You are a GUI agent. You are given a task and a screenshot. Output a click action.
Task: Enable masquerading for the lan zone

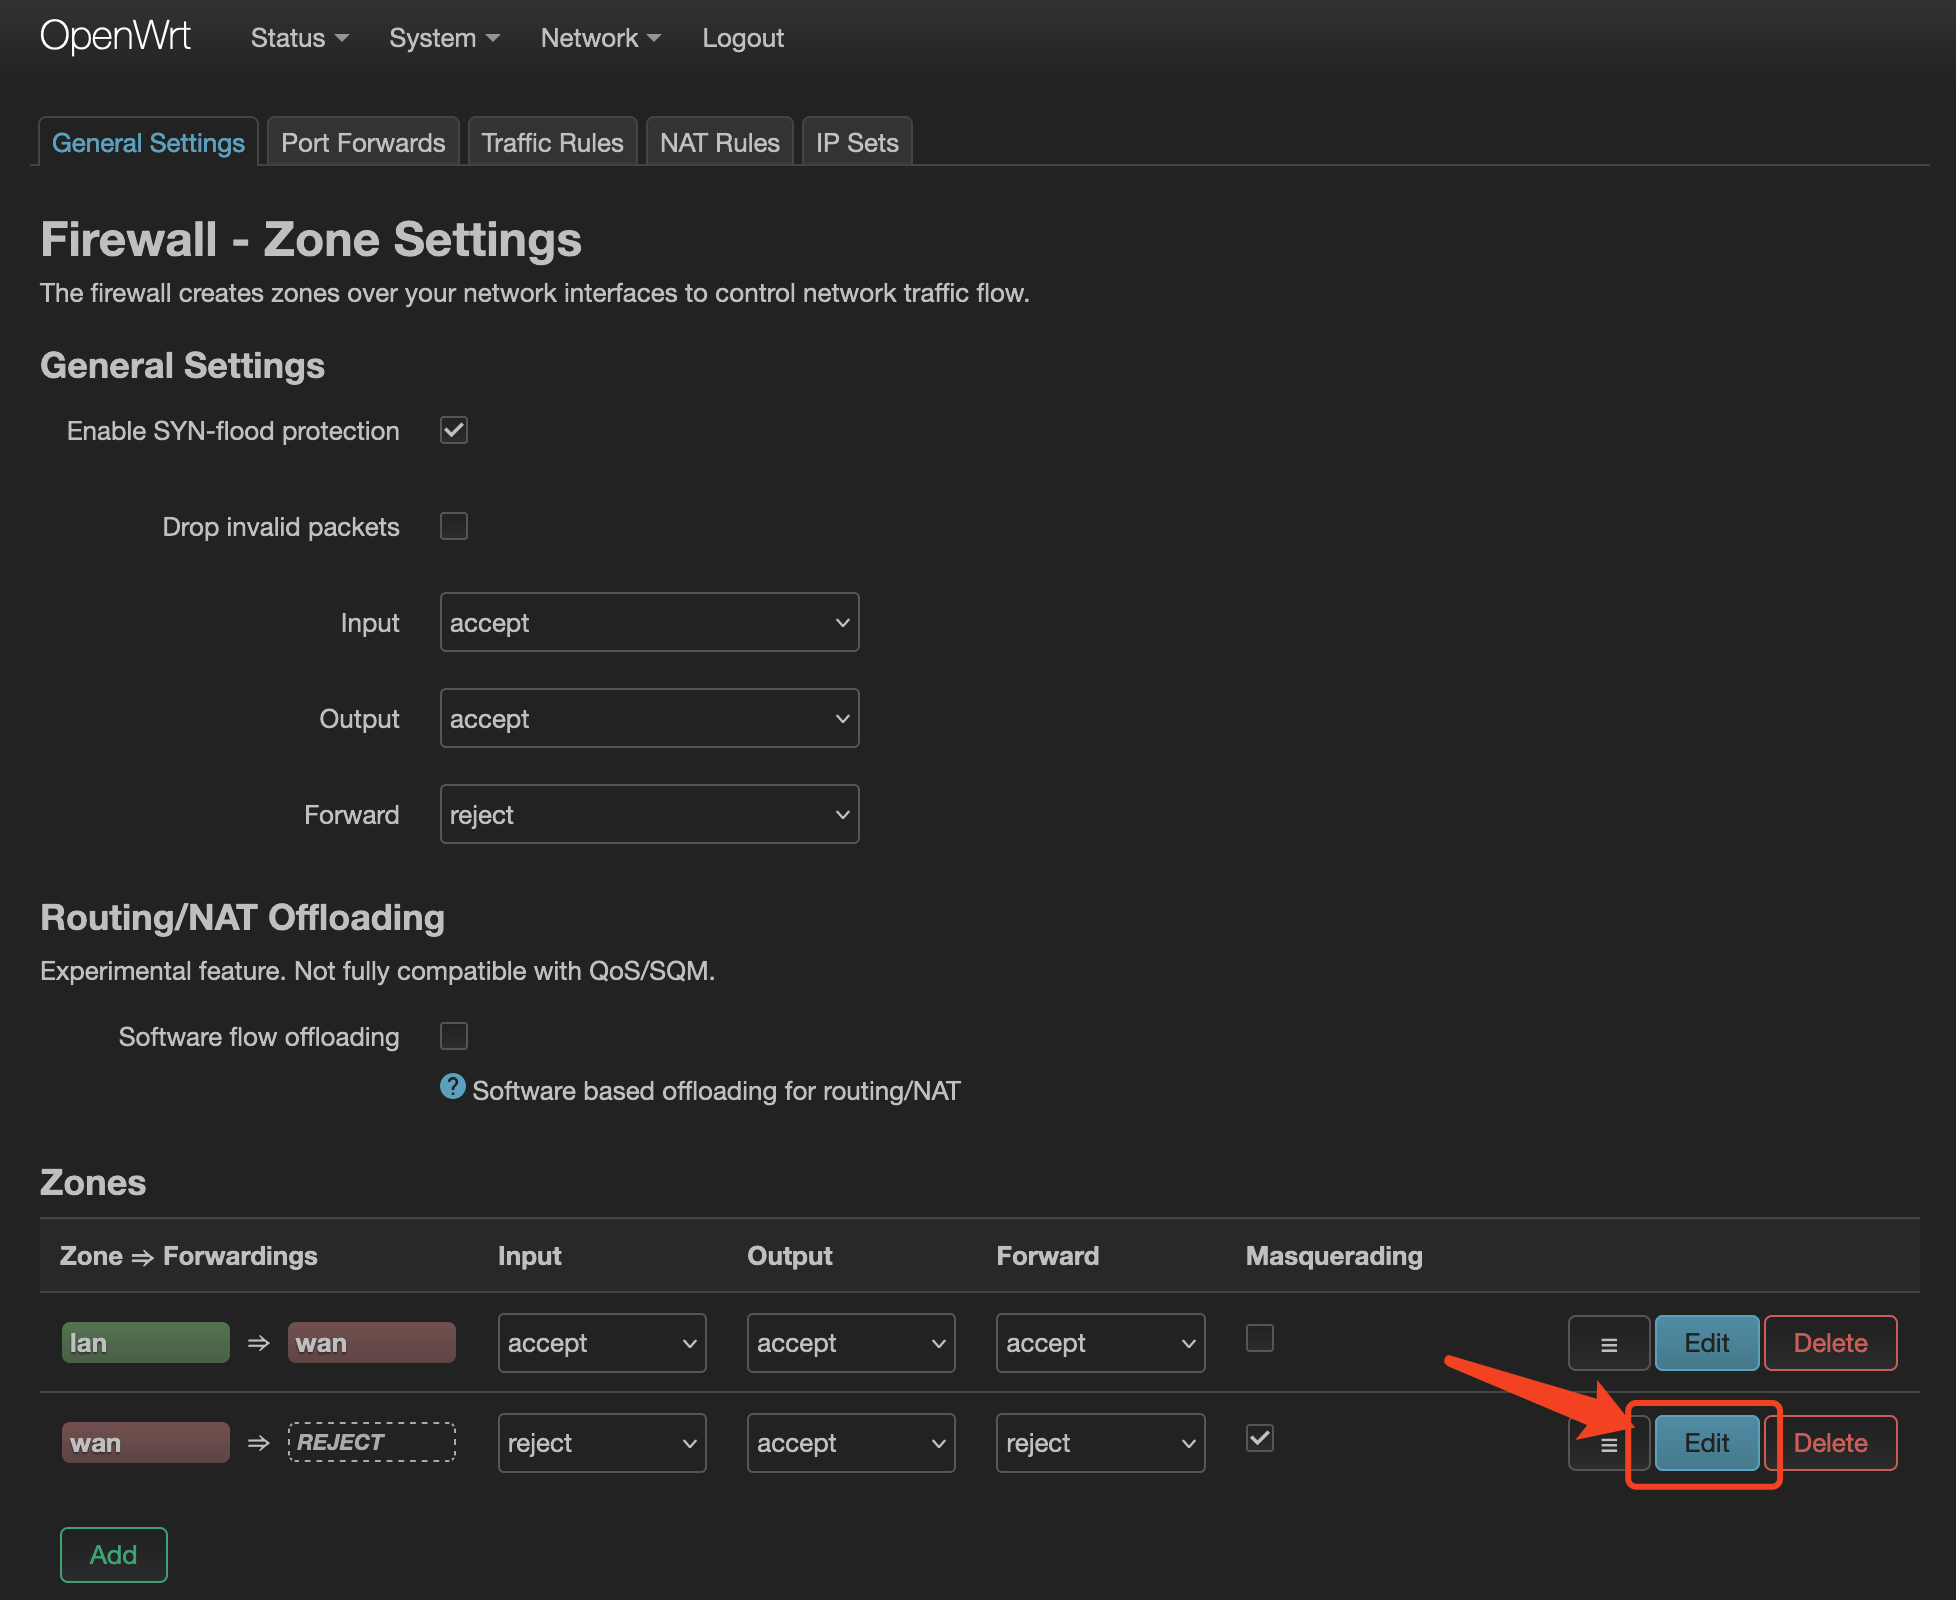tap(1260, 1339)
